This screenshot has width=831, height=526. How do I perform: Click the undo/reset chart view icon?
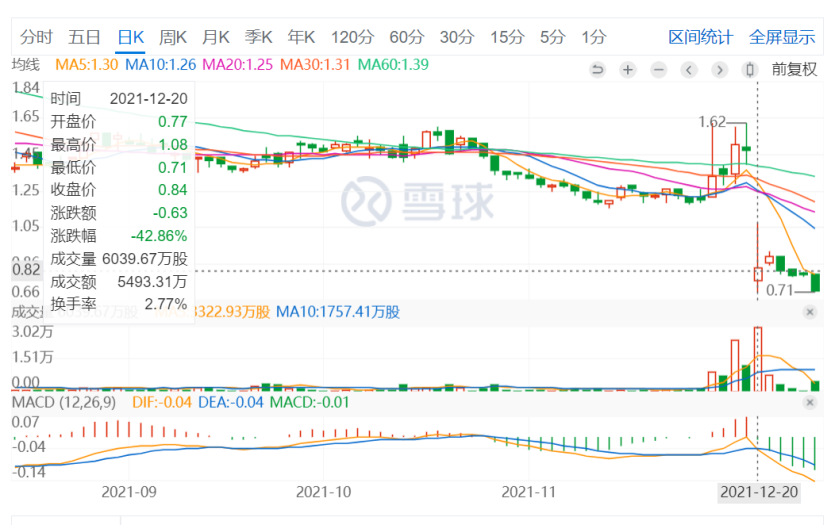pos(598,69)
